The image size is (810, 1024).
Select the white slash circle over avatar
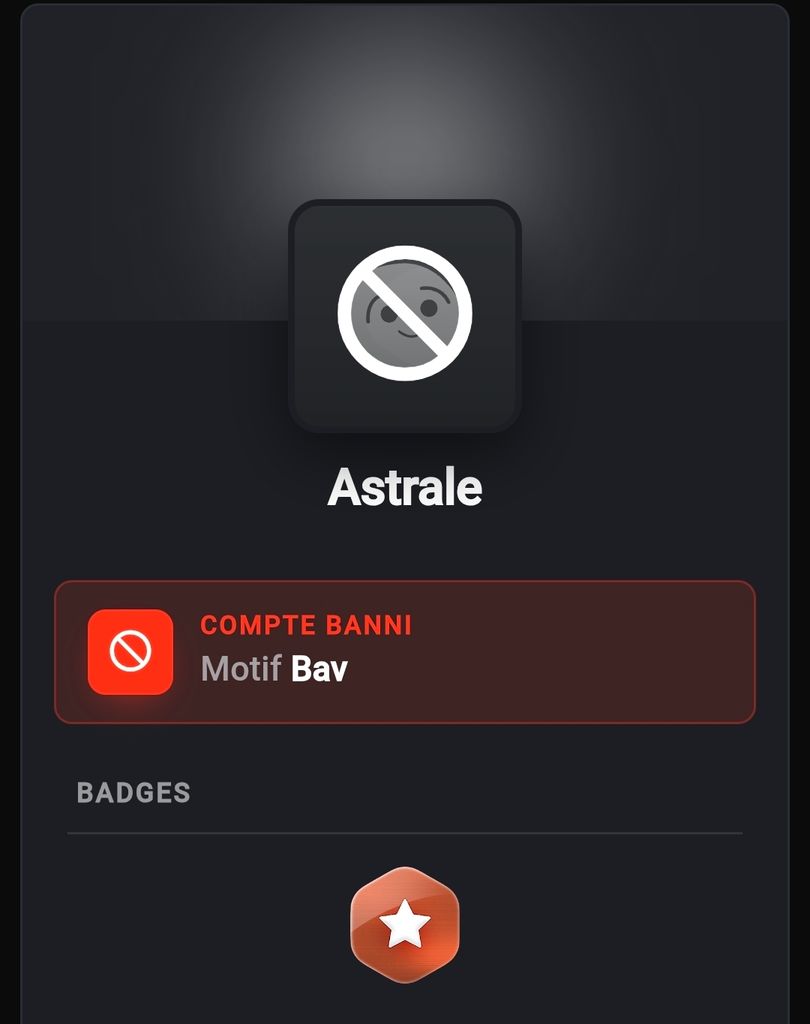click(405, 313)
